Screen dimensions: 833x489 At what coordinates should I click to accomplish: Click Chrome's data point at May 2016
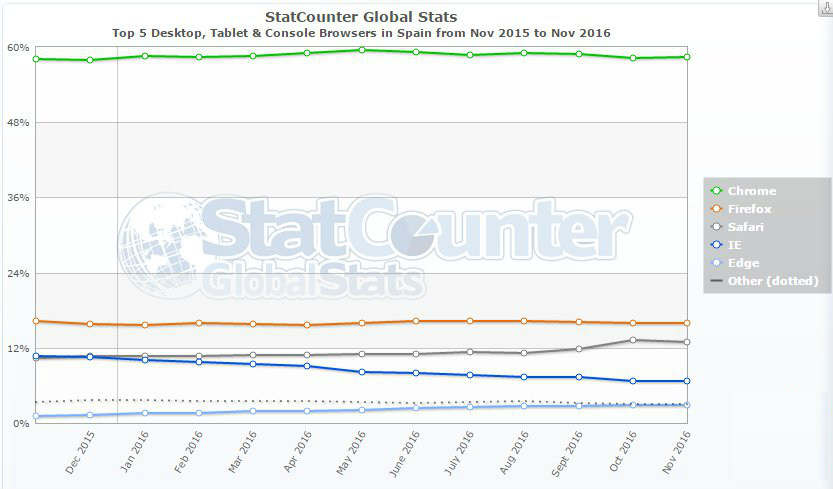(361, 50)
